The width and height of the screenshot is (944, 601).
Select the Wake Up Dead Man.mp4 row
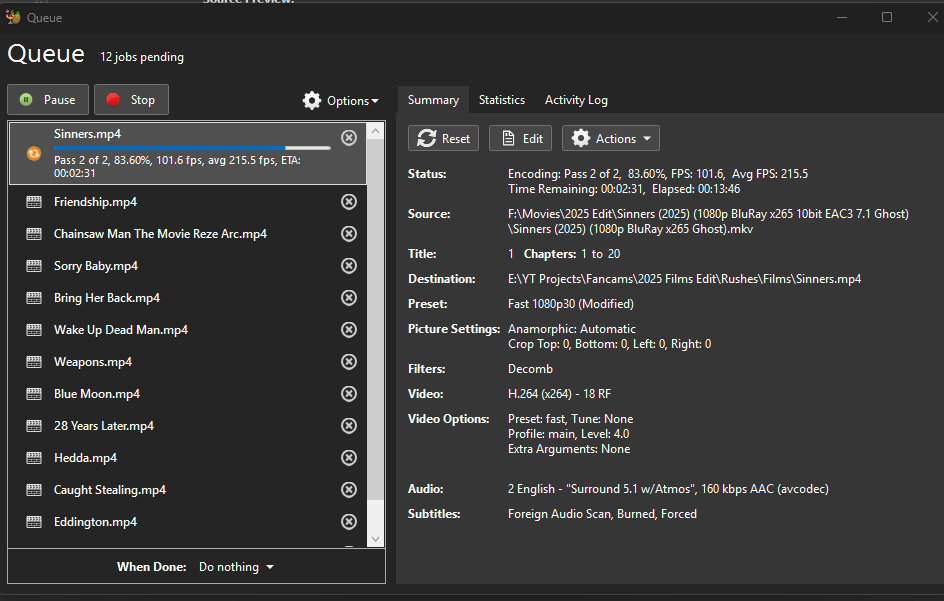(187, 329)
